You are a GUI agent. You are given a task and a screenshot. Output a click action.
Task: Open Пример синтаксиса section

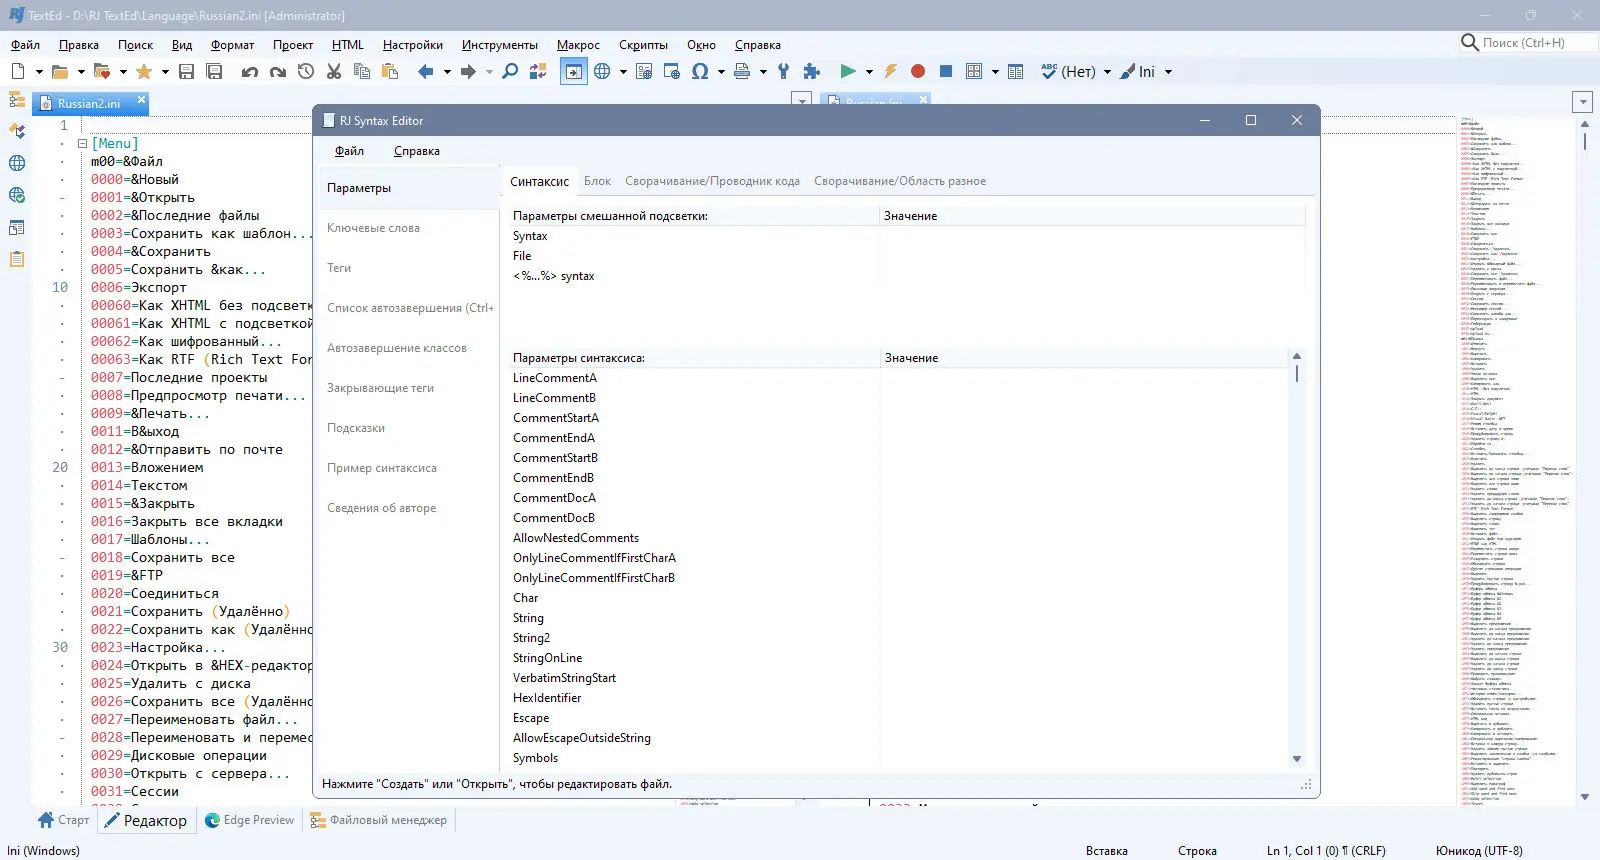pyautogui.click(x=382, y=468)
